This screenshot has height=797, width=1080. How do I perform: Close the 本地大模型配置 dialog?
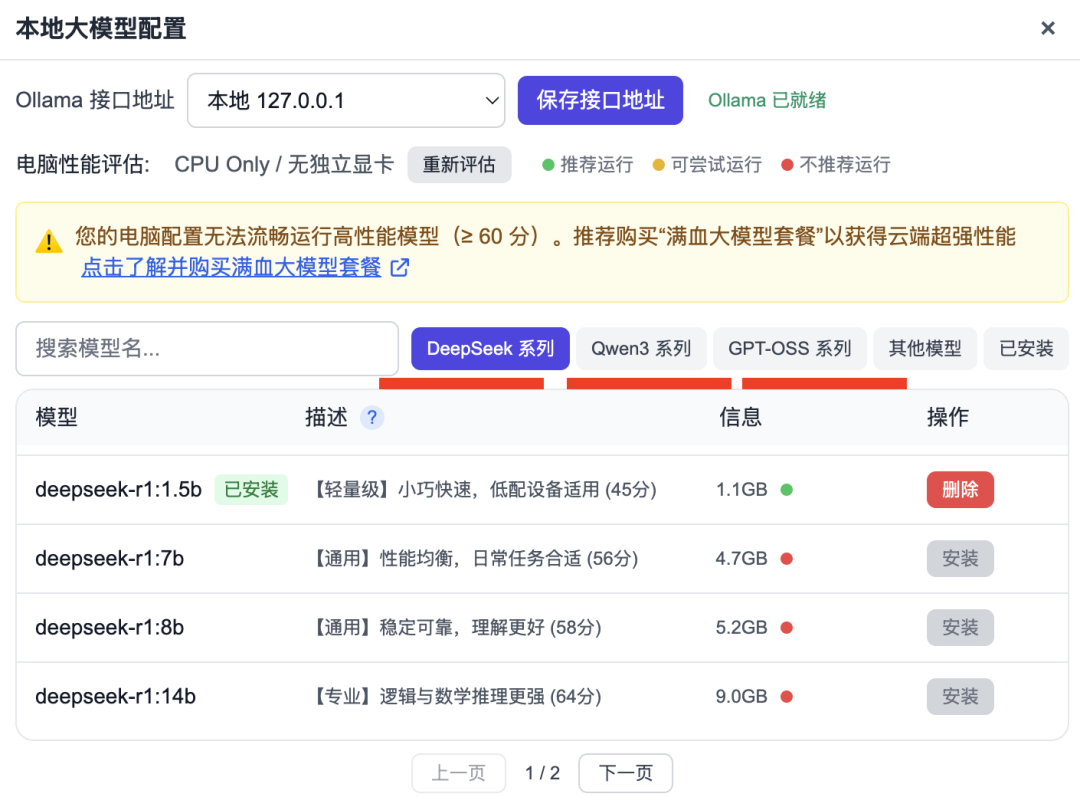[1048, 28]
